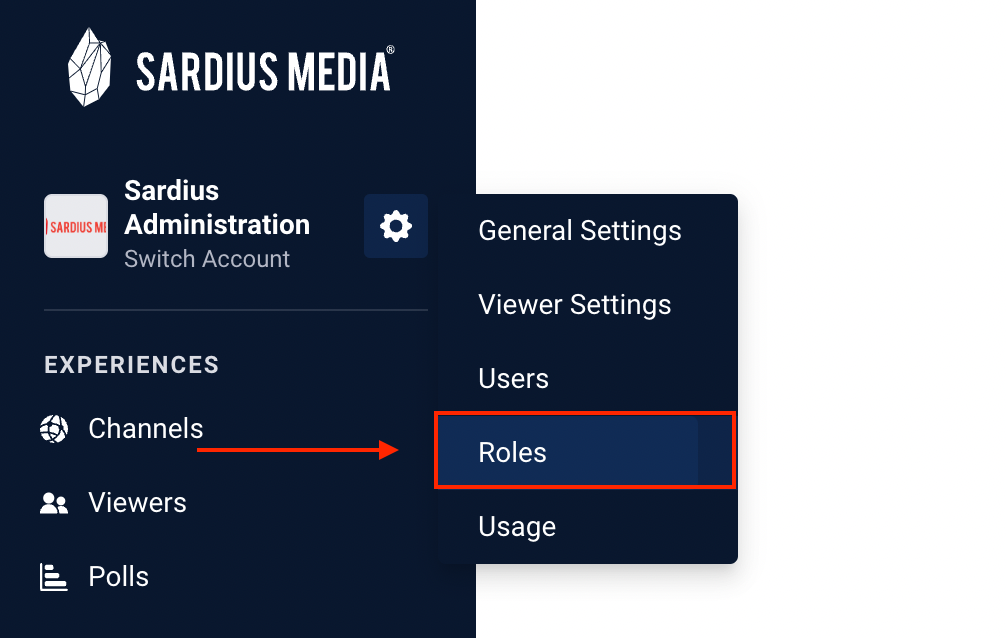Go to Usage in the settings menu

tap(516, 527)
